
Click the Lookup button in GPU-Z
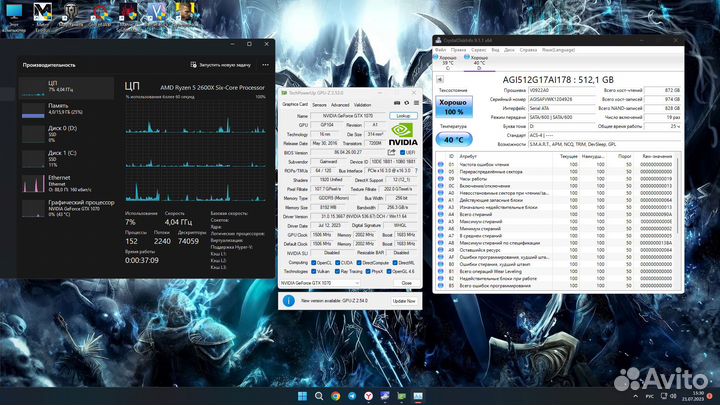point(403,116)
